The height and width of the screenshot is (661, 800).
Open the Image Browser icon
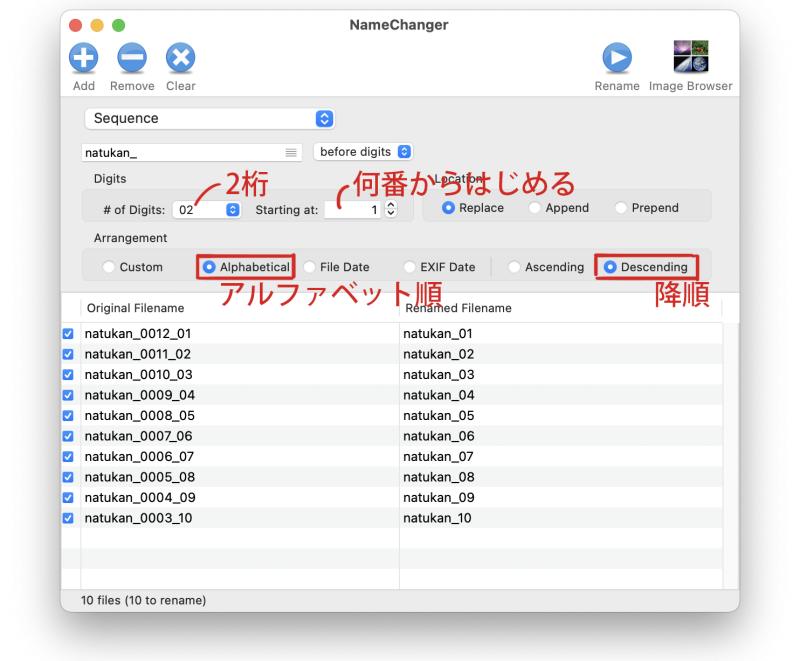(691, 58)
